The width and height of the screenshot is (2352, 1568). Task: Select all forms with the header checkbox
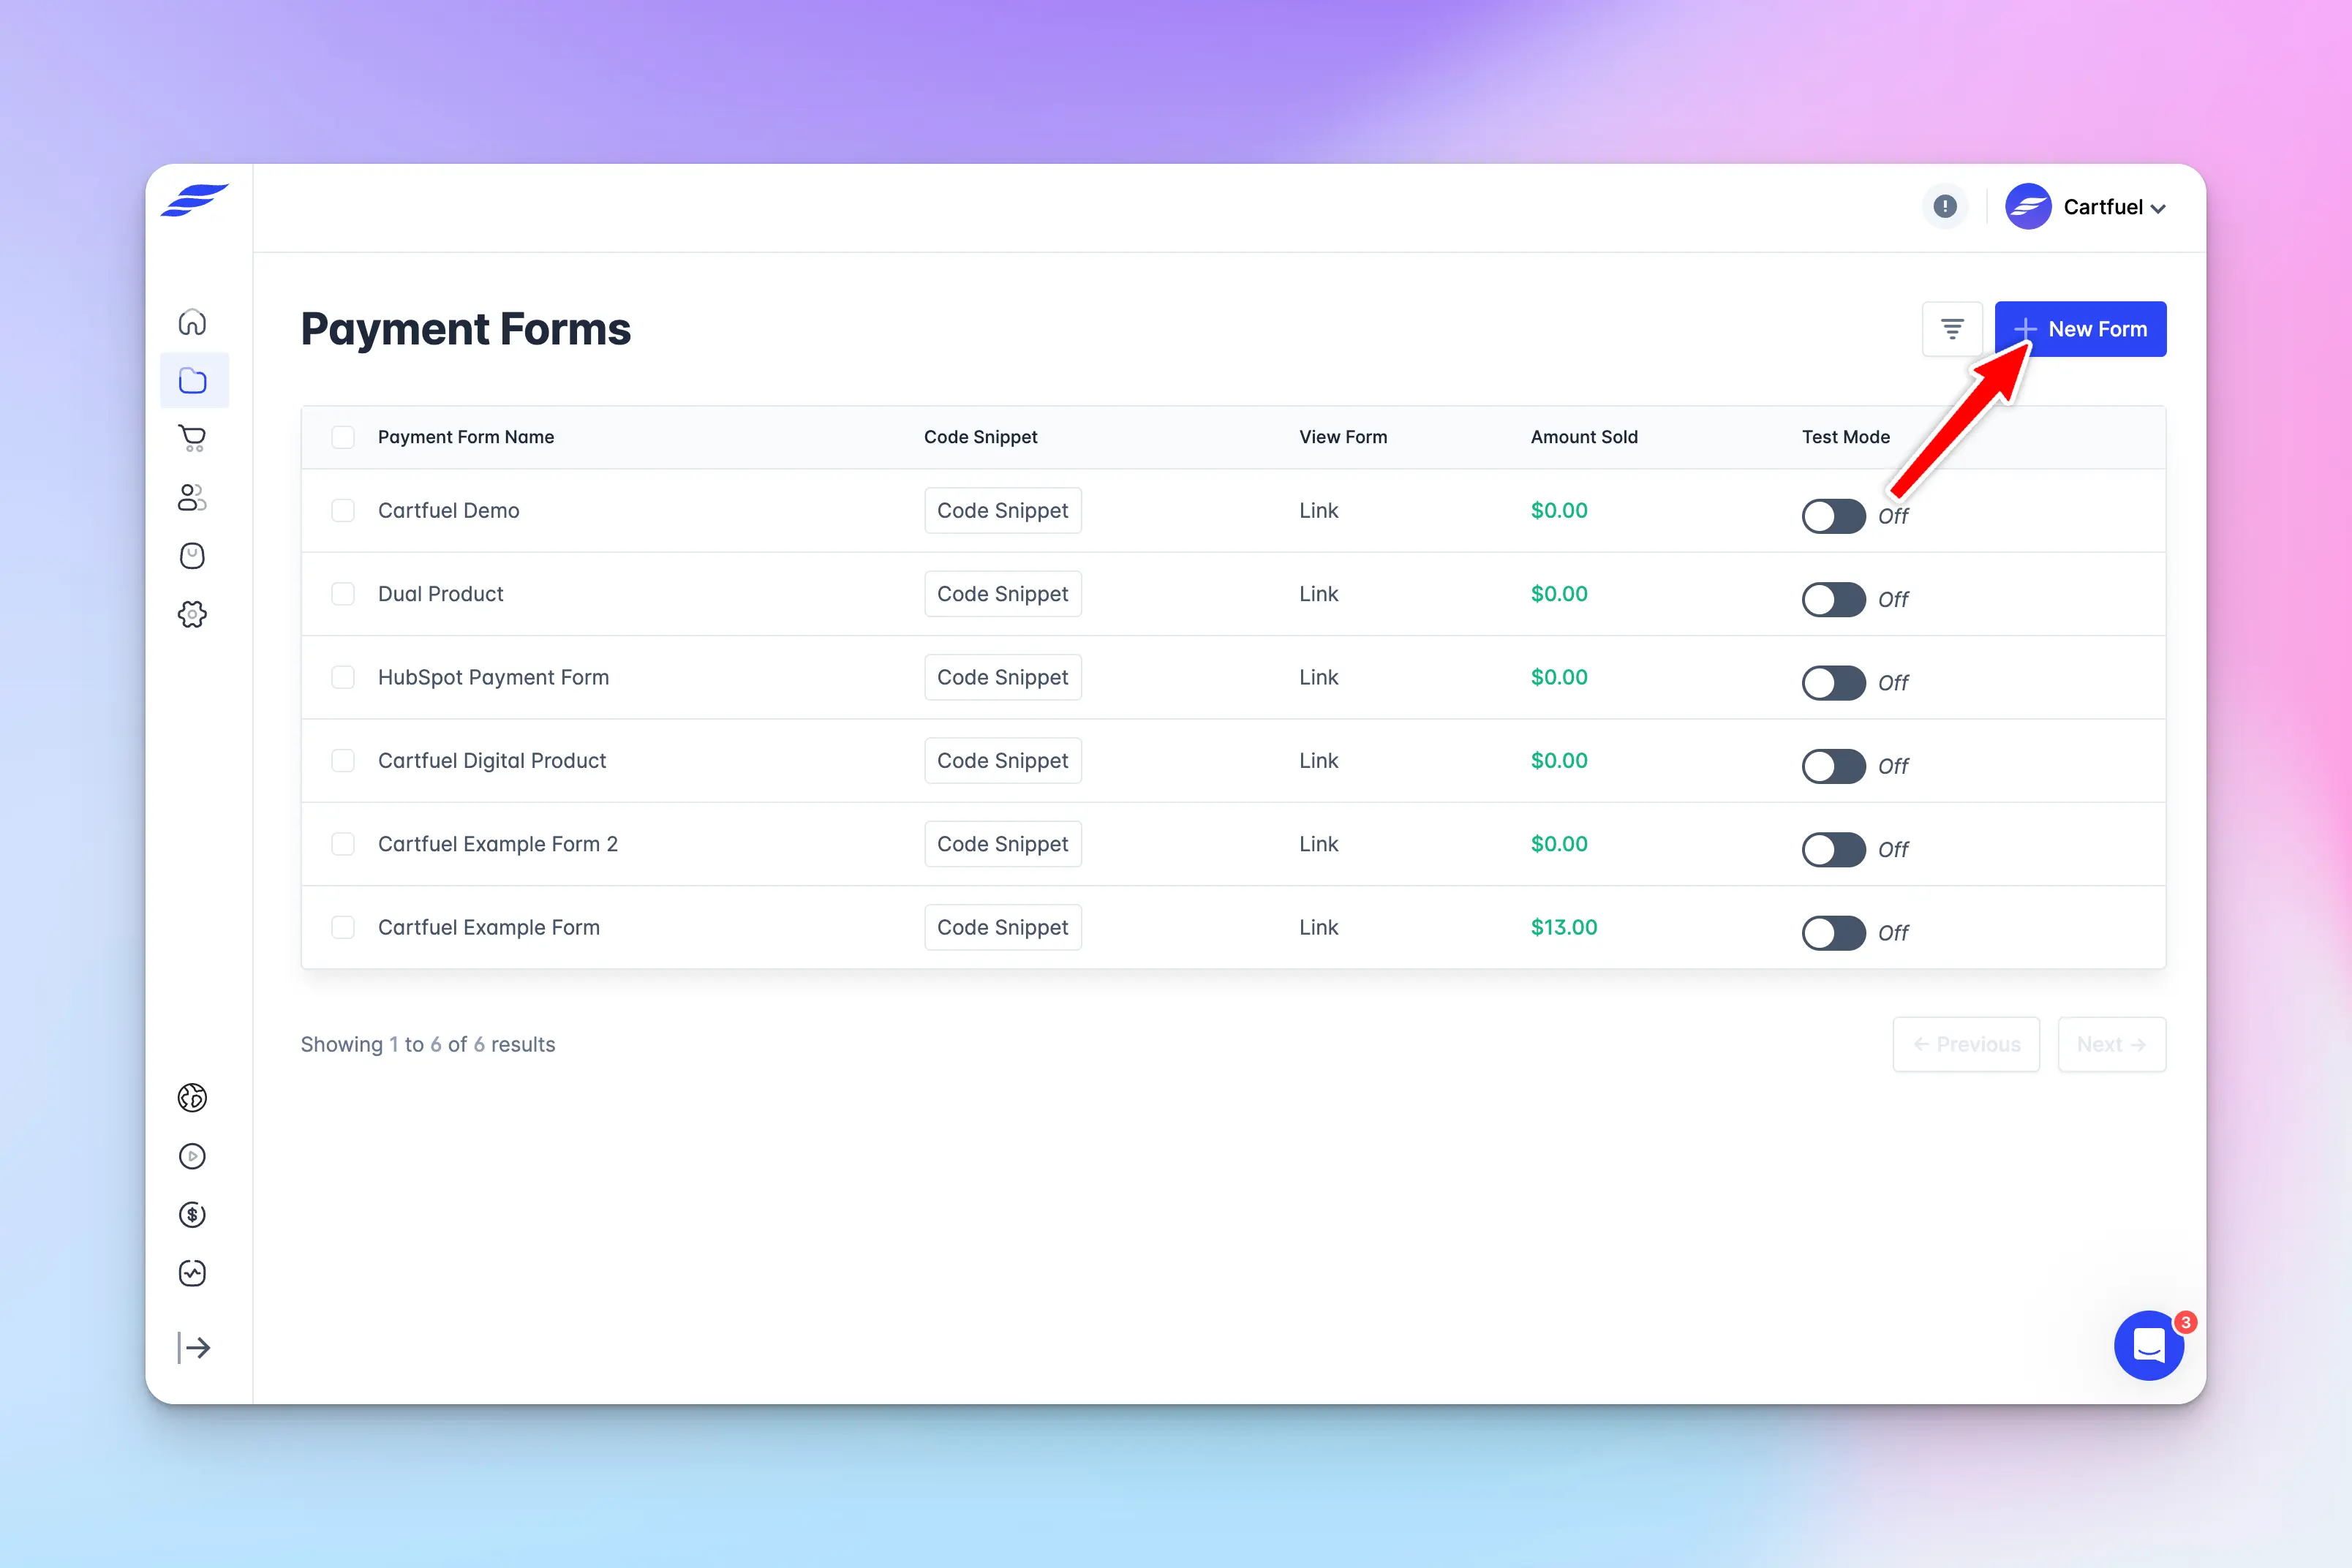(x=343, y=437)
